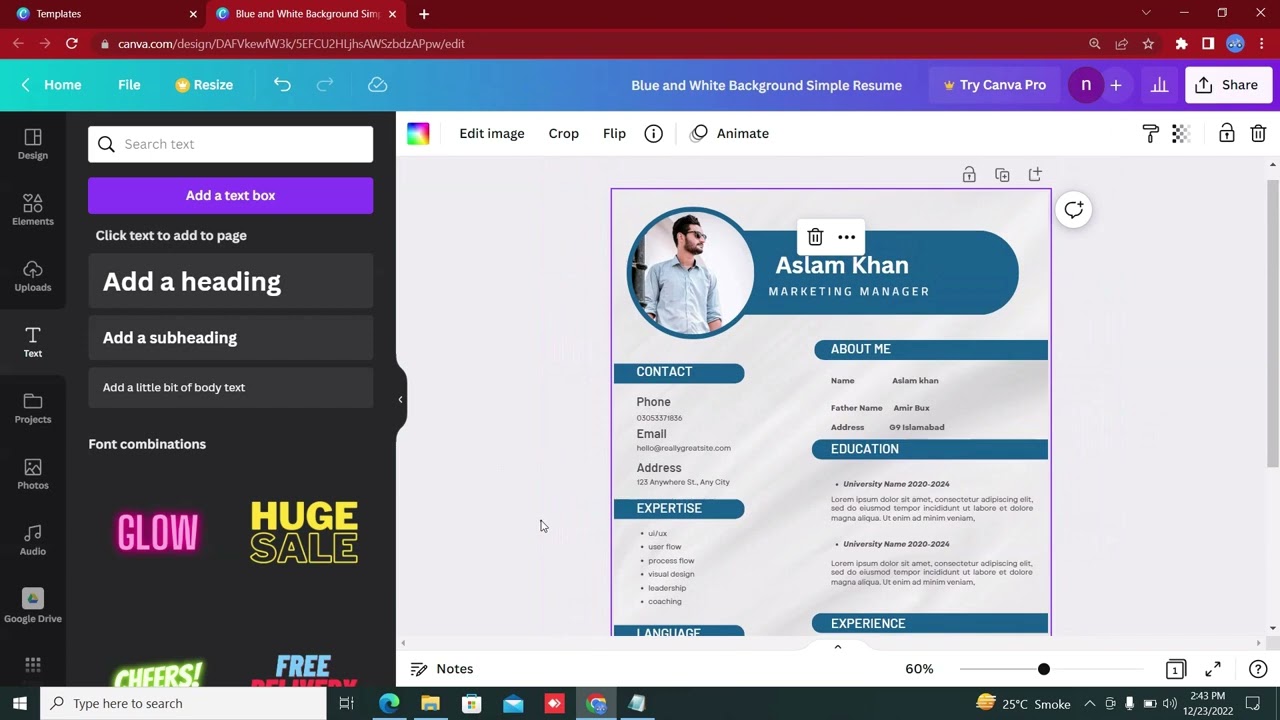Select the GLOW font combination
This screenshot has height=720, width=1280.
pos(158,533)
